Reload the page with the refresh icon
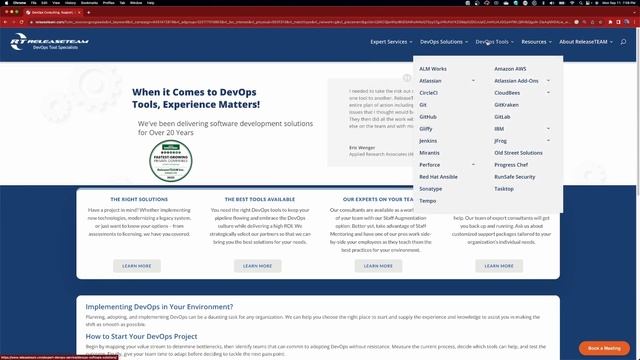The image size is (640, 360). tap(21, 22)
